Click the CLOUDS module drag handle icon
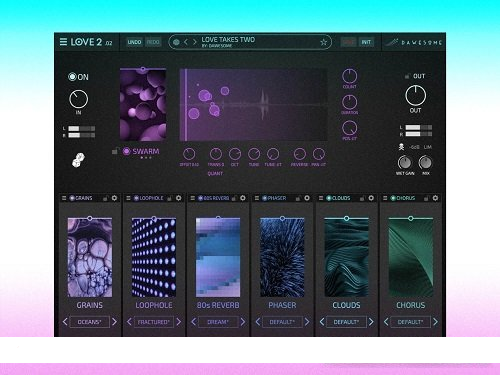Image resolution: width=500 pixels, height=375 pixels. tap(321, 198)
